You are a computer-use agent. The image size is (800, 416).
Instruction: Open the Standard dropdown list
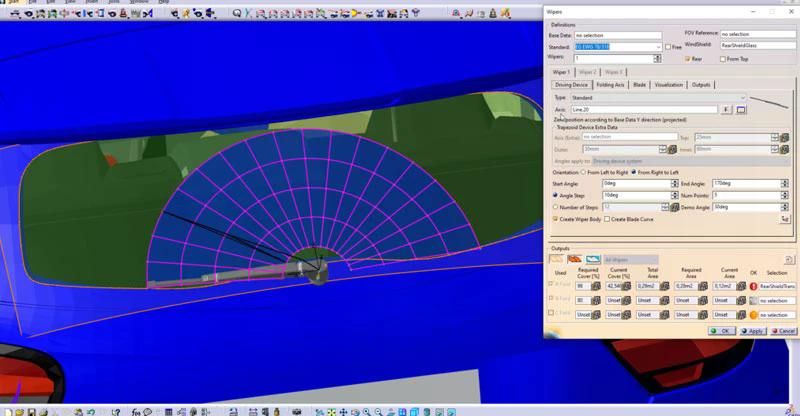[x=660, y=46]
